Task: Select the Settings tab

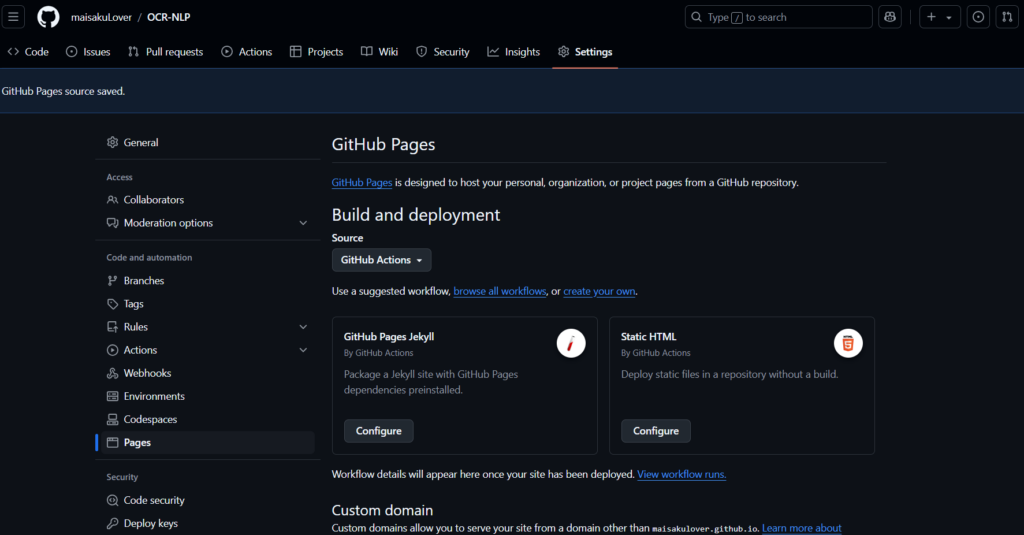Action: tap(585, 52)
